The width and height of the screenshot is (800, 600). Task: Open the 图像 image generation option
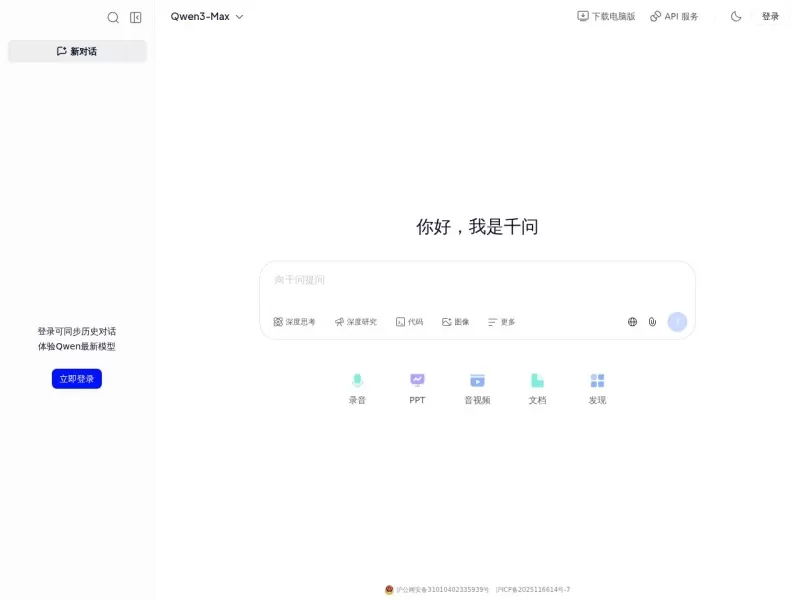pos(455,321)
